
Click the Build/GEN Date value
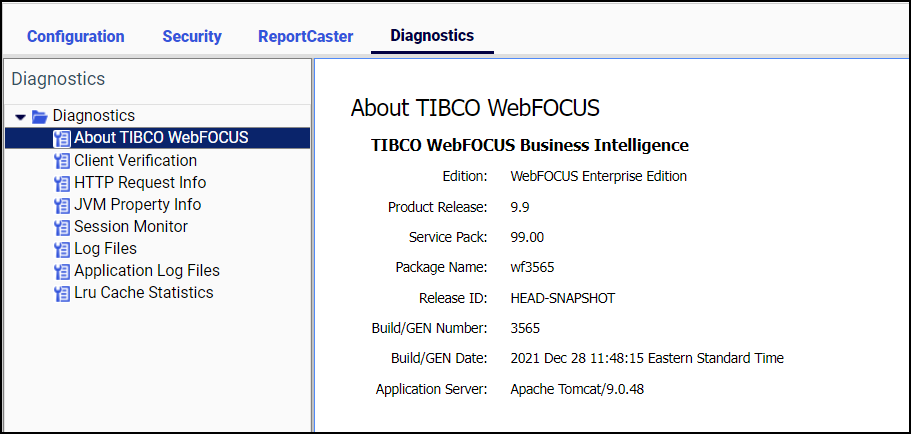(x=647, y=358)
